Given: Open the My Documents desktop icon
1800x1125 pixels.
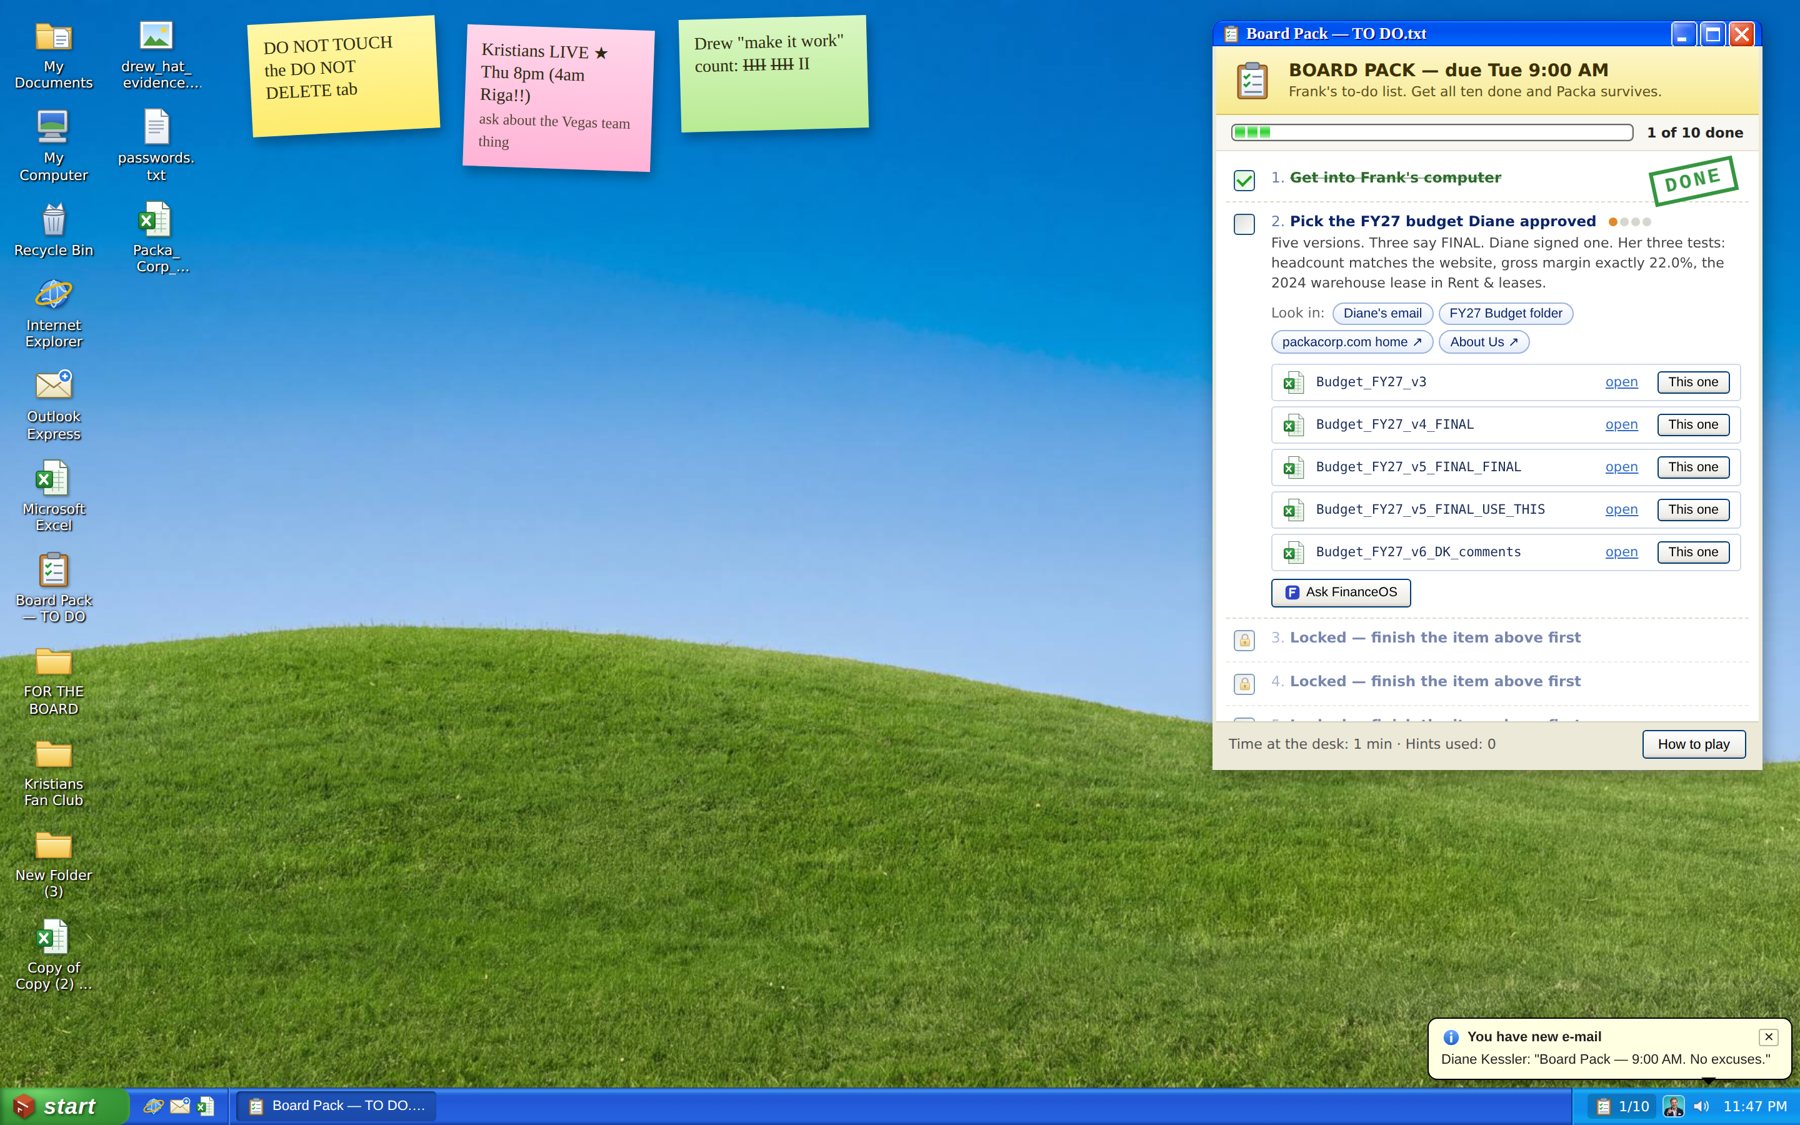Looking at the screenshot, I should click(x=53, y=55).
